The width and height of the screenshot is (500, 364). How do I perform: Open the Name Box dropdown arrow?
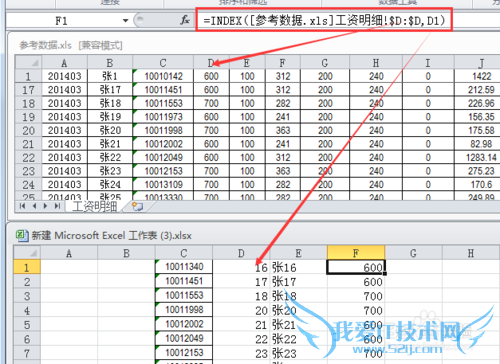pyautogui.click(x=125, y=21)
